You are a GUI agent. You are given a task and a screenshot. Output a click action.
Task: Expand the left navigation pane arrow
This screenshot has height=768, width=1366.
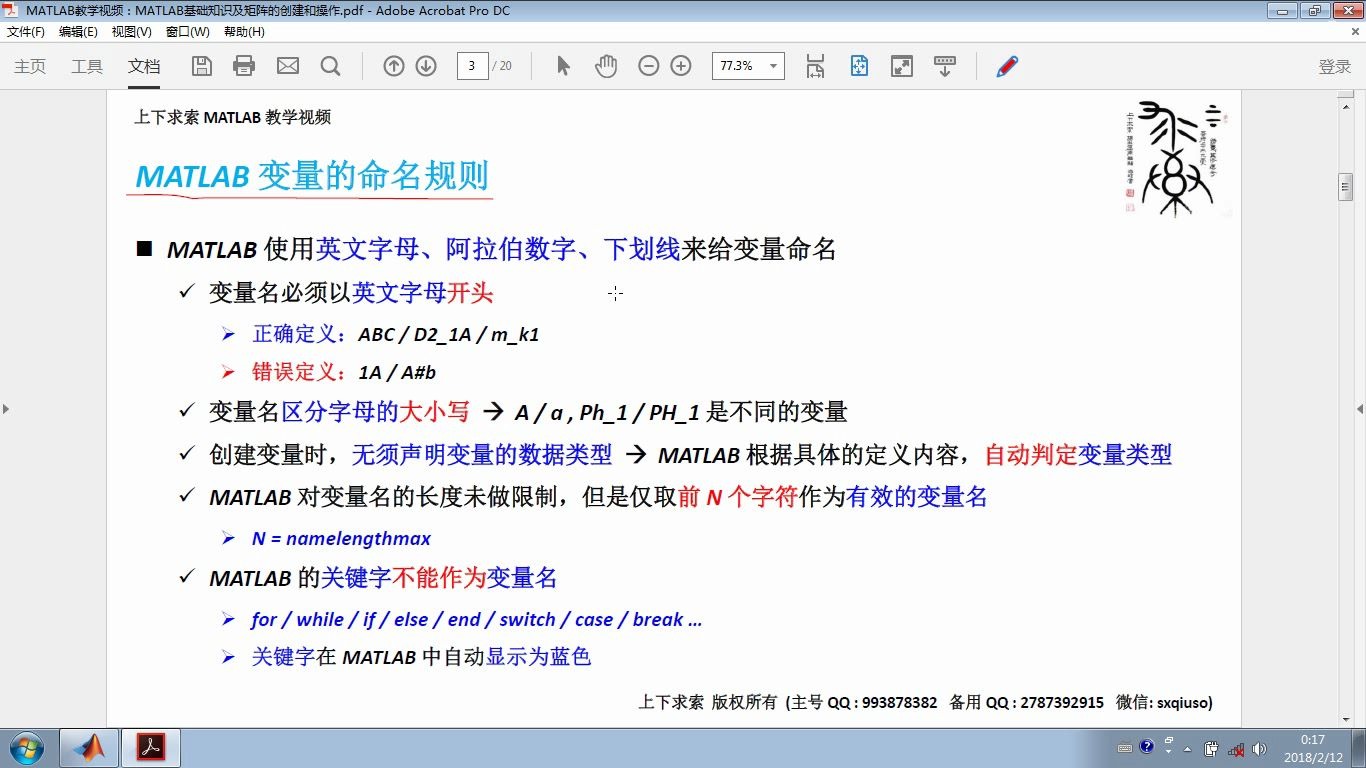(7, 408)
